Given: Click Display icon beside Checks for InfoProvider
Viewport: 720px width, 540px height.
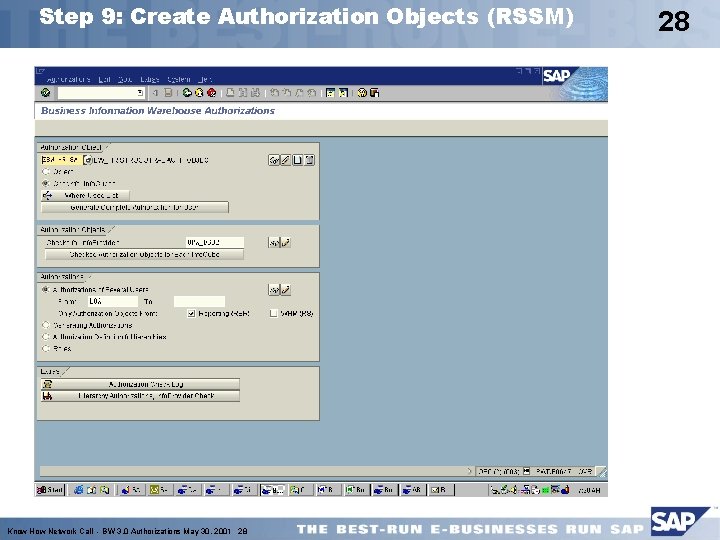Looking at the screenshot, I should click(274, 242).
